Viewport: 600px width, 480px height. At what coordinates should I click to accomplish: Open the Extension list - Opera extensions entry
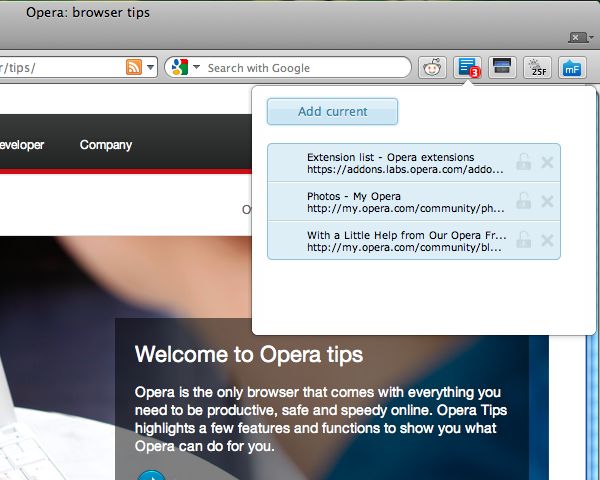point(414,163)
